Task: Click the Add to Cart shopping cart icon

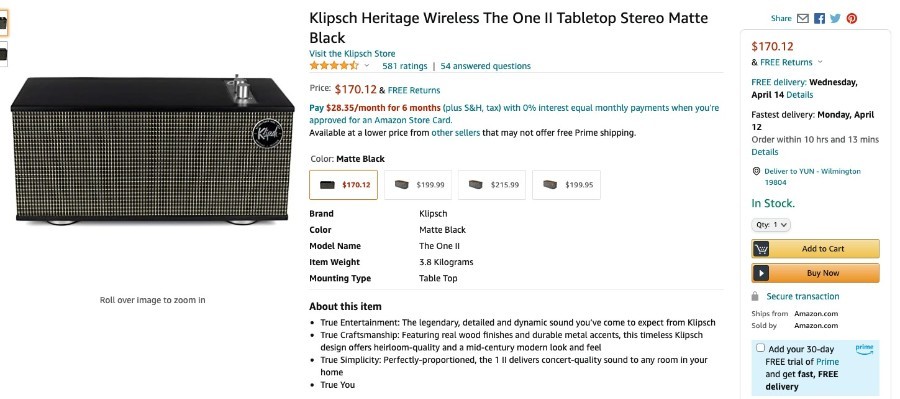Action: (x=761, y=249)
